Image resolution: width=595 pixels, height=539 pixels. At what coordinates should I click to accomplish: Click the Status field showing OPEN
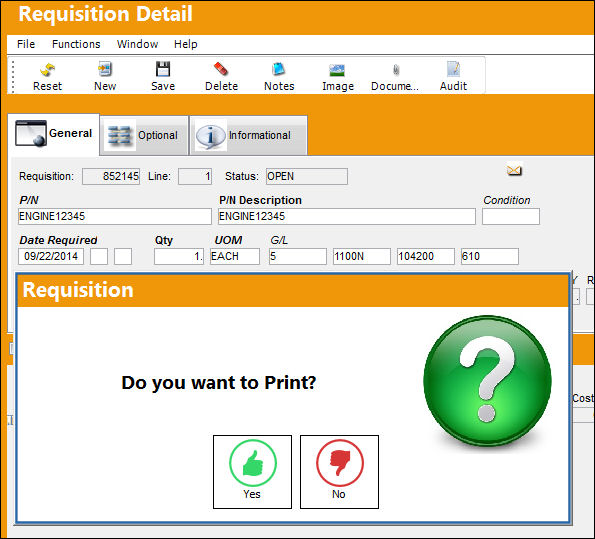point(307,177)
